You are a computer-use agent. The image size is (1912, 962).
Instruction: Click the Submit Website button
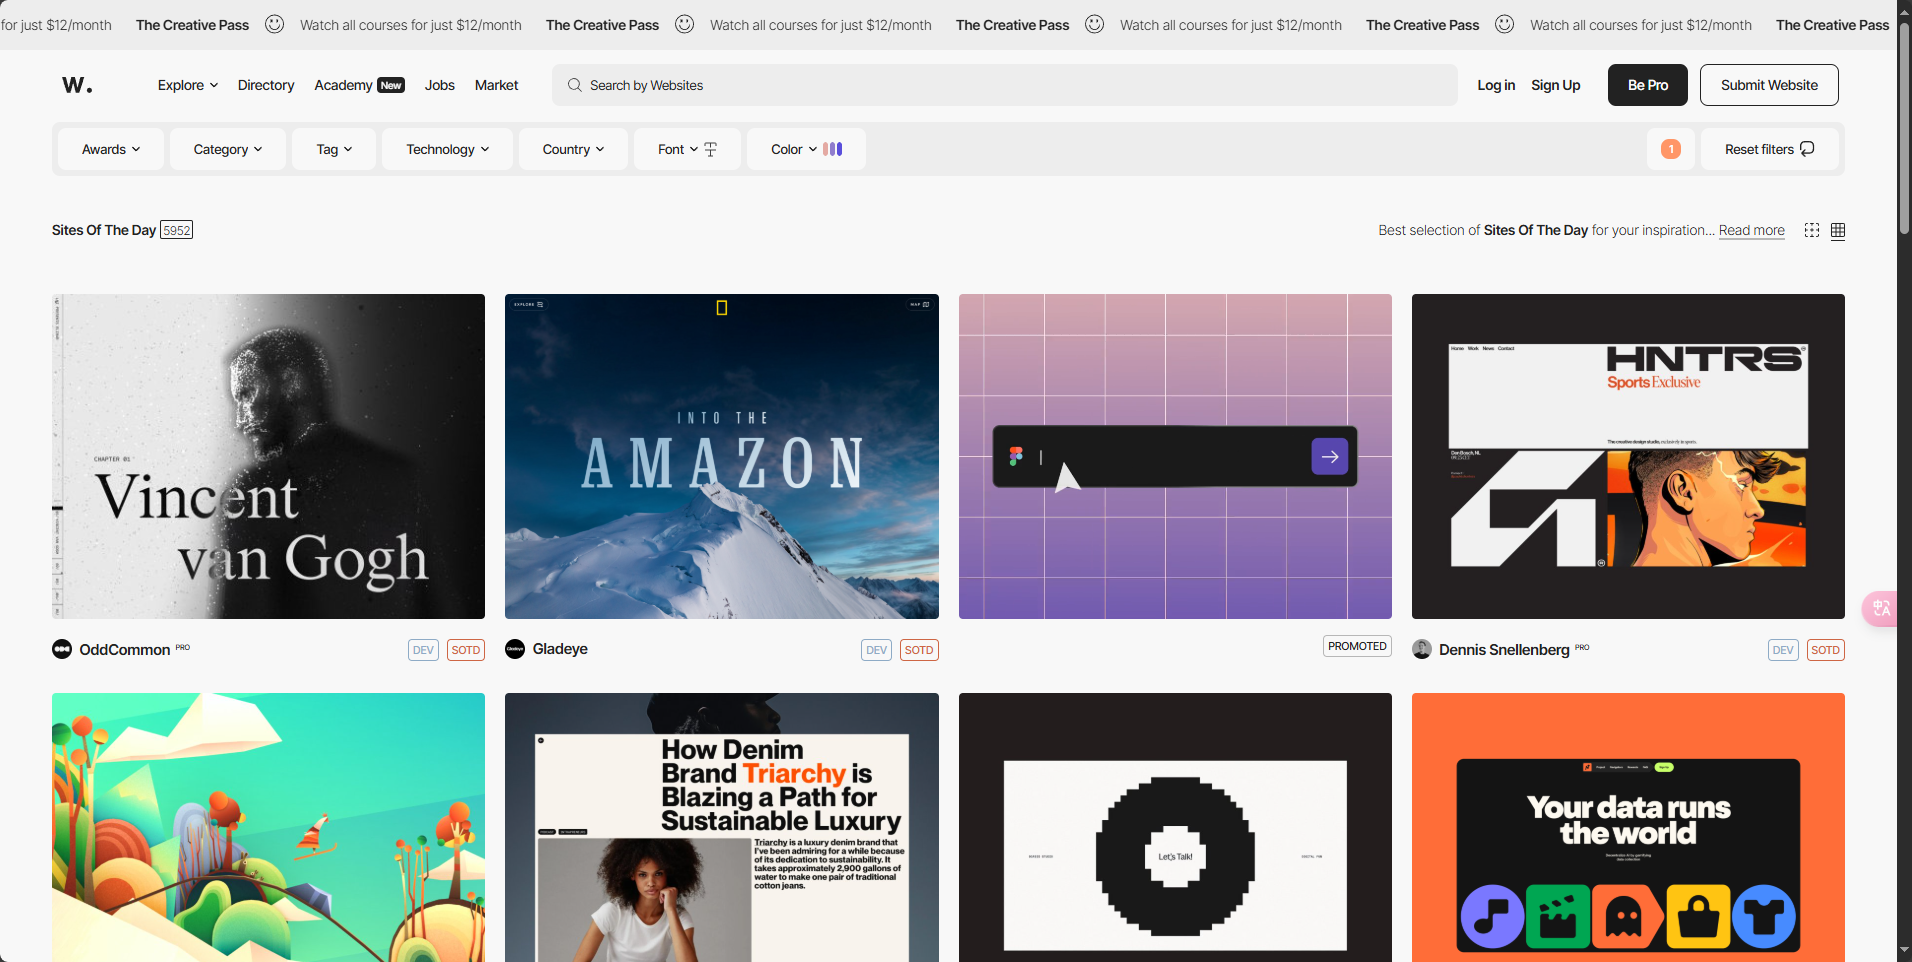(x=1768, y=85)
